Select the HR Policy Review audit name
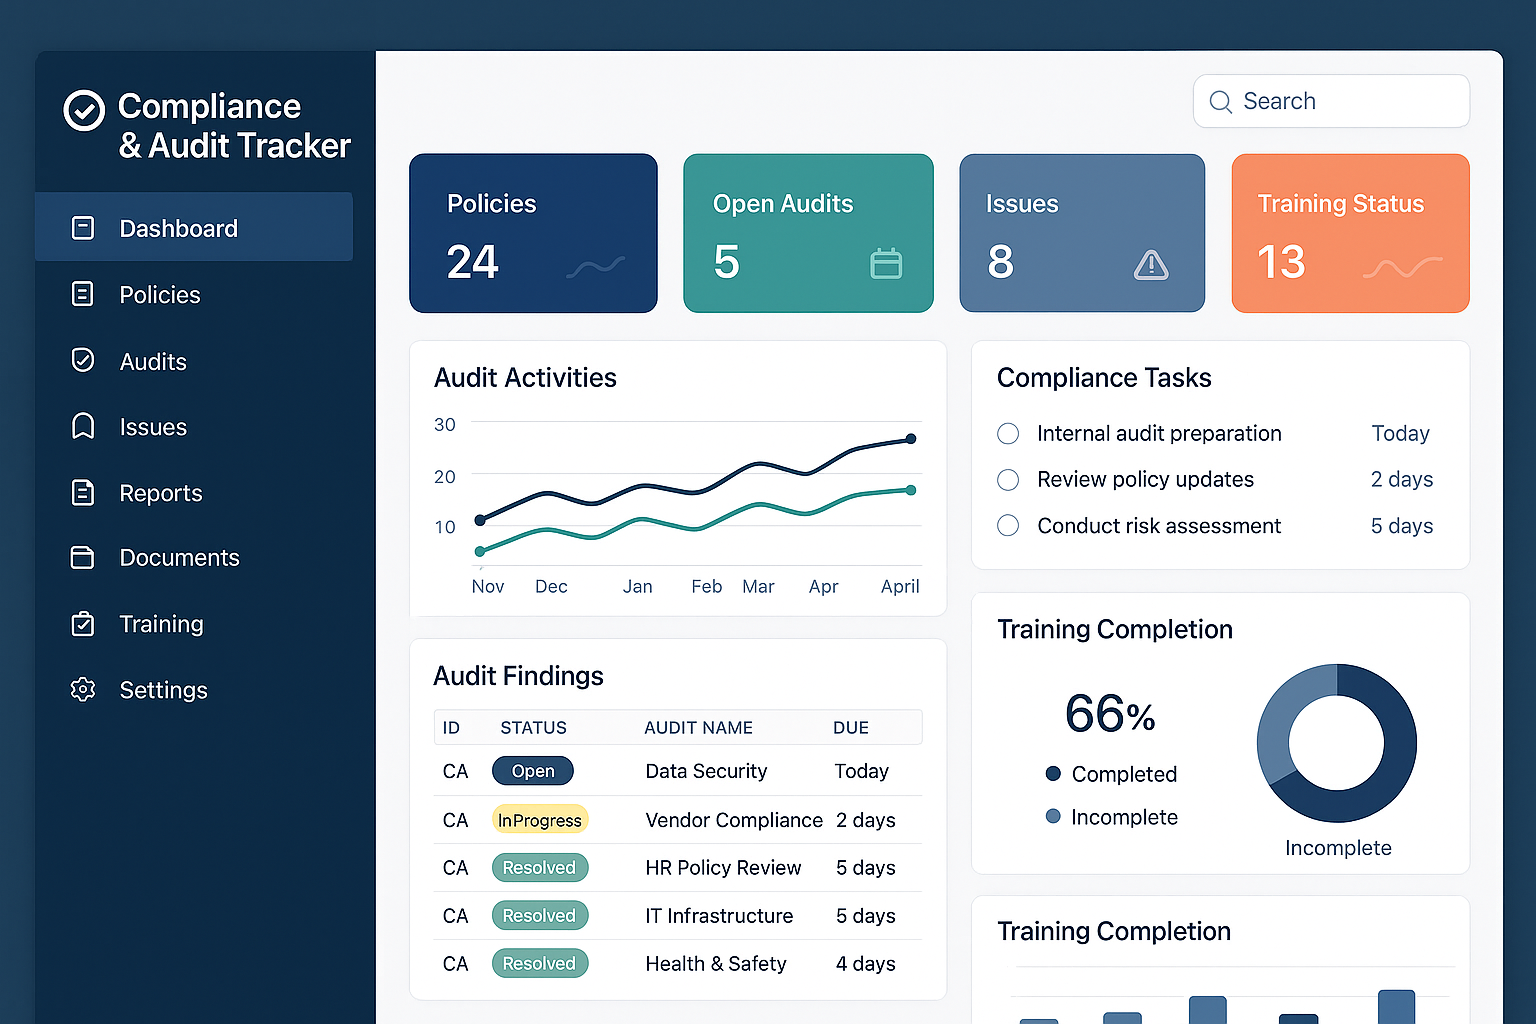Viewport: 1536px width, 1024px height. [x=723, y=868]
